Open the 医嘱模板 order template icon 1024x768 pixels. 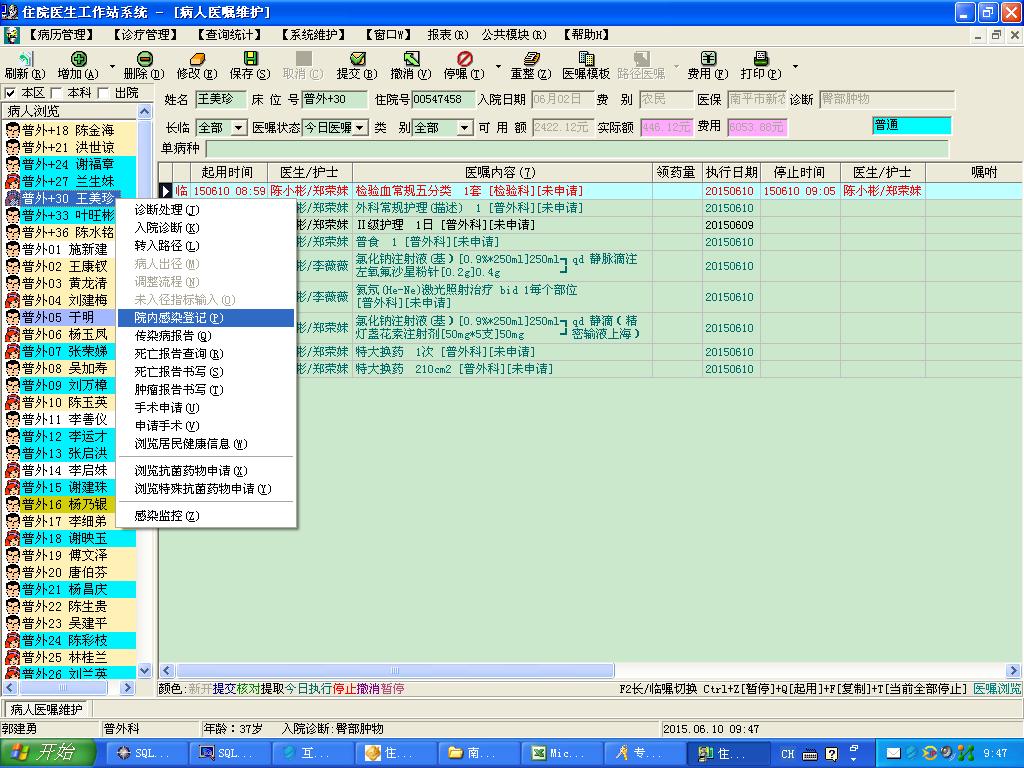[586, 59]
